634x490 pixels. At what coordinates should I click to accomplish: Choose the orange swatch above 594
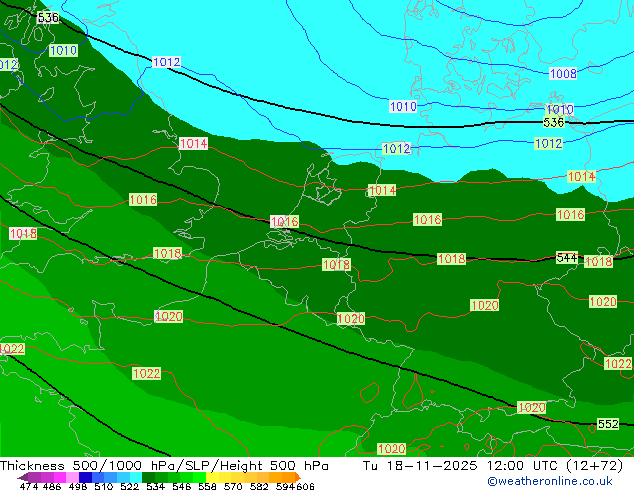(x=288, y=477)
